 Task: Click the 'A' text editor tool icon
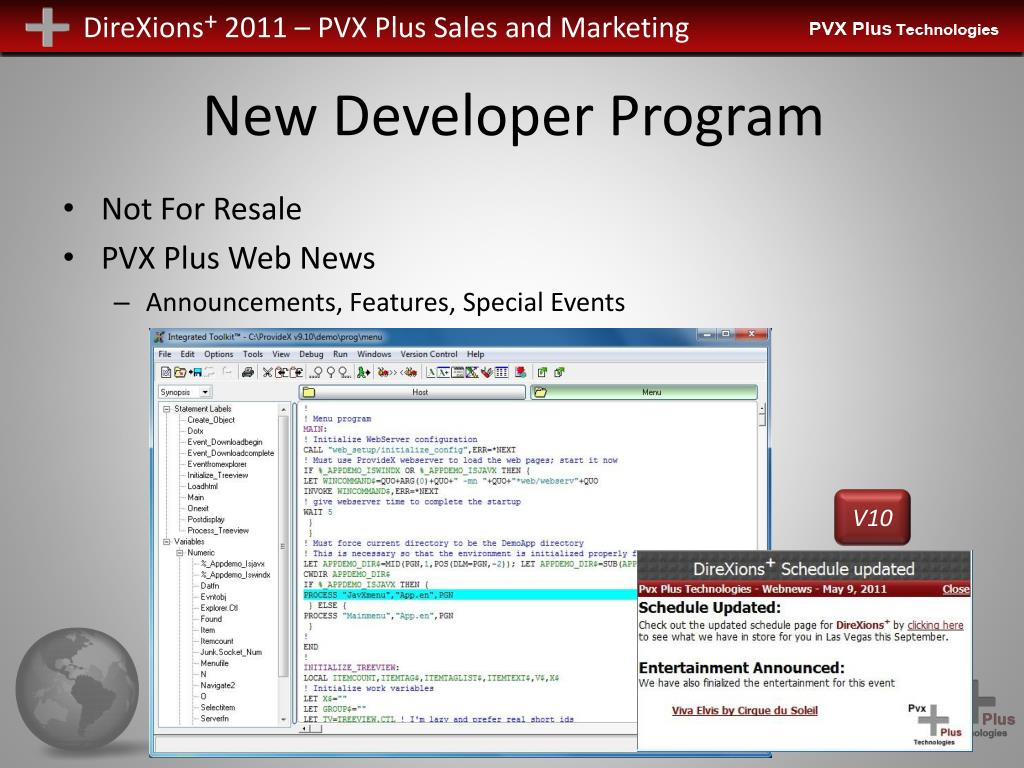[431, 372]
